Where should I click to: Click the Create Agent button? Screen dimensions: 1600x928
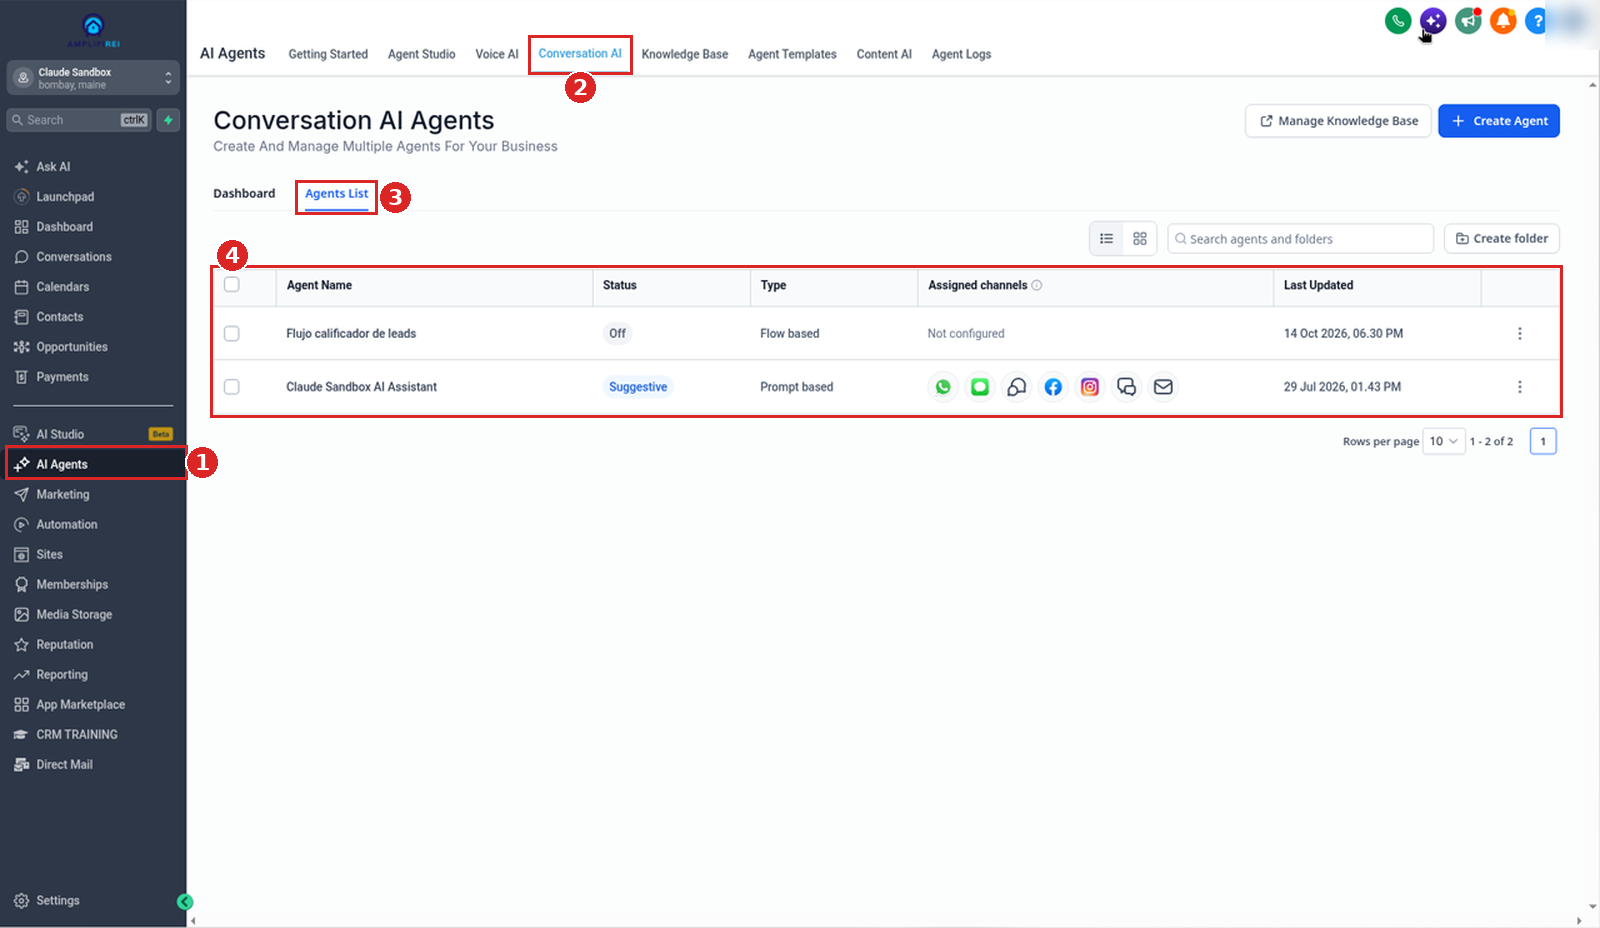pos(1499,121)
